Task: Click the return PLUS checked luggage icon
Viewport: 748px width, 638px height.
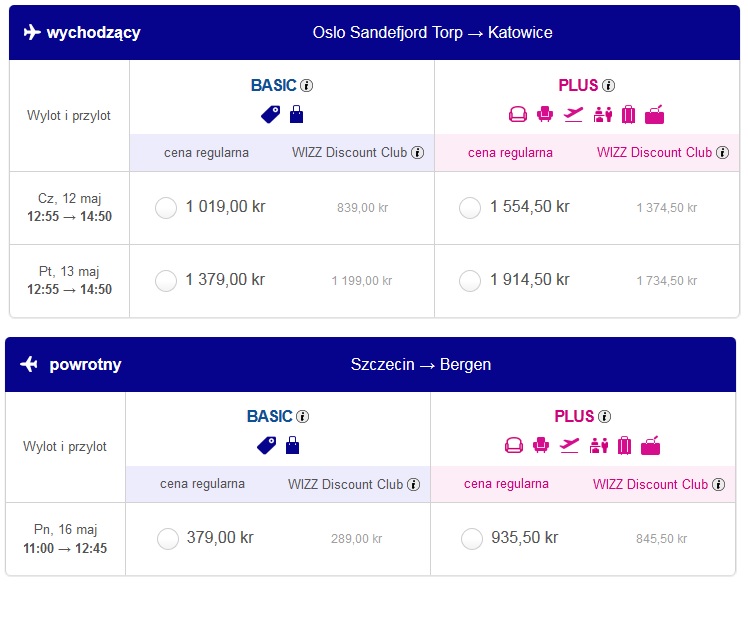Action: (624, 446)
